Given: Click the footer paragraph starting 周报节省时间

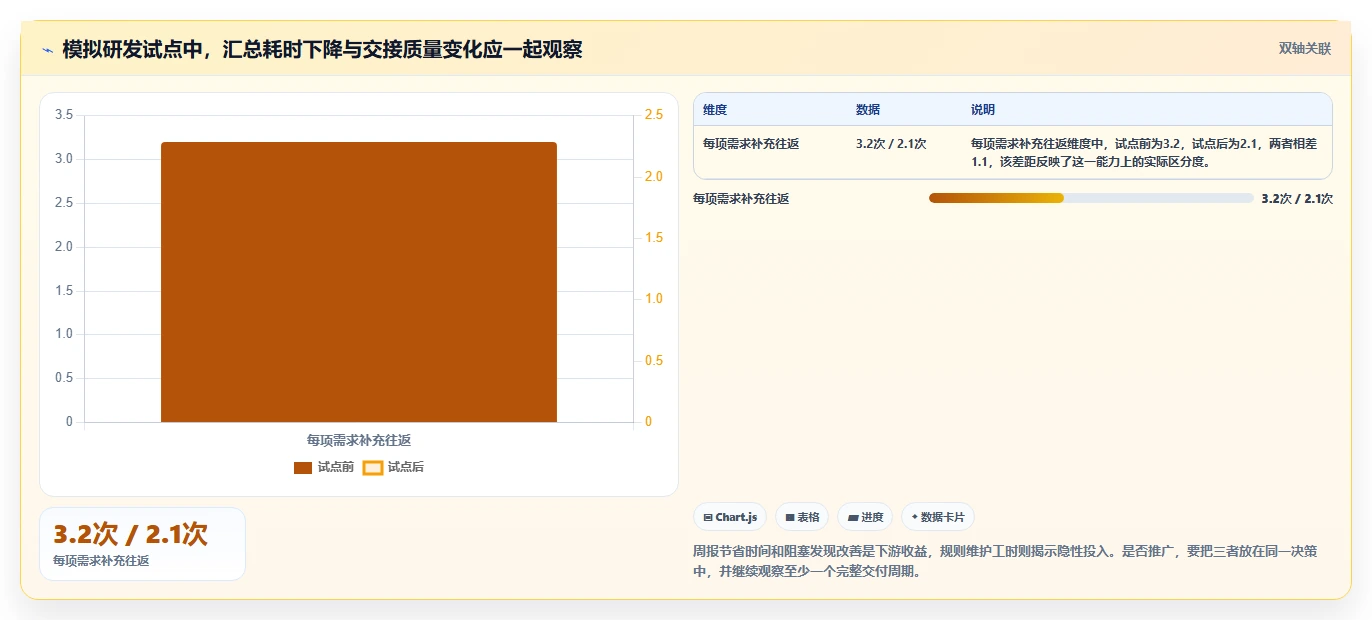Looking at the screenshot, I should pos(1005,561).
